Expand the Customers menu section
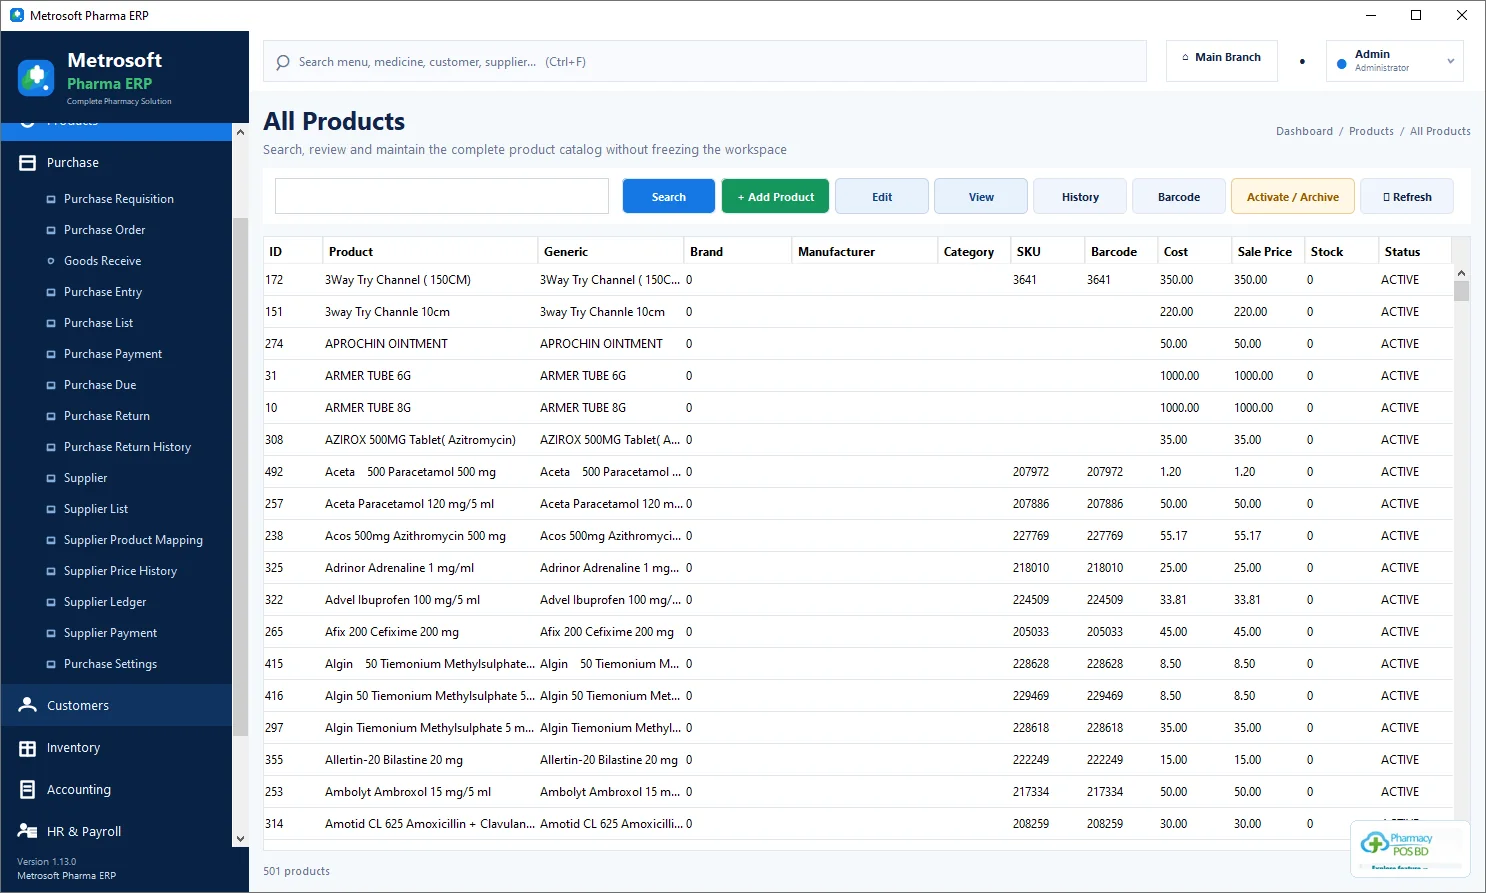 [117, 705]
